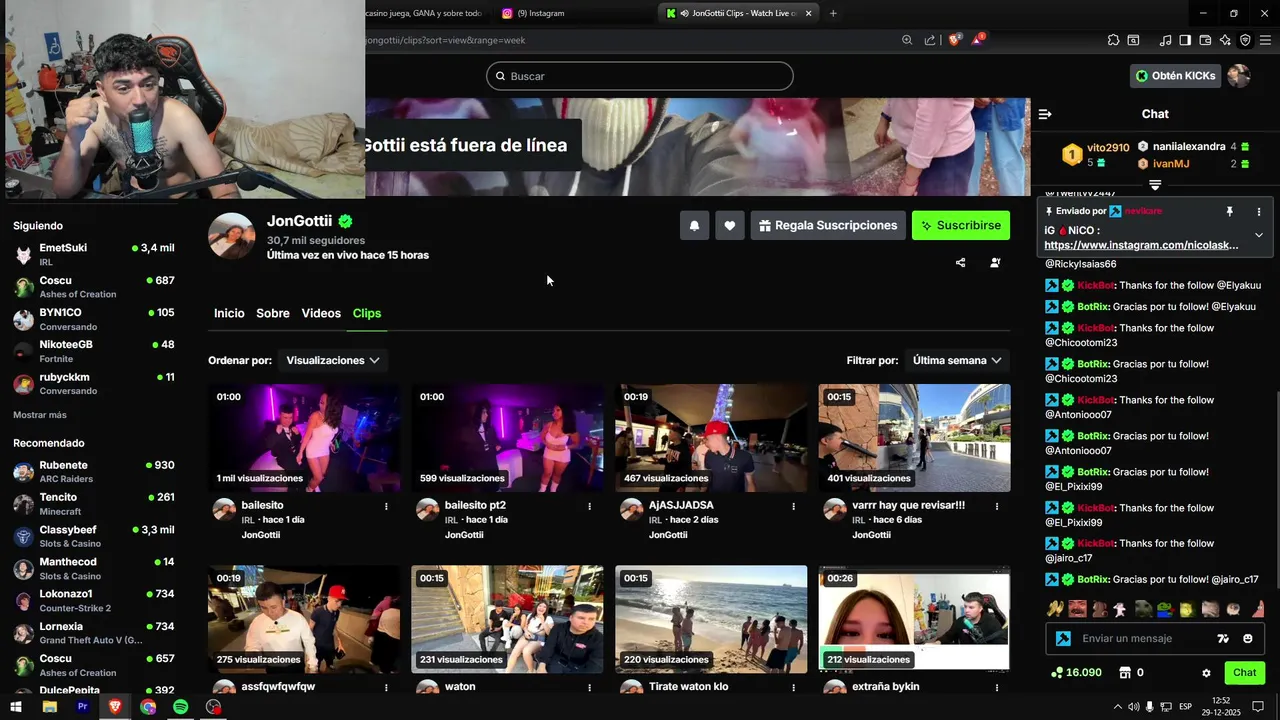The height and width of the screenshot is (720, 1280).
Task: Click the green Suscribirse button
Action: [961, 226]
